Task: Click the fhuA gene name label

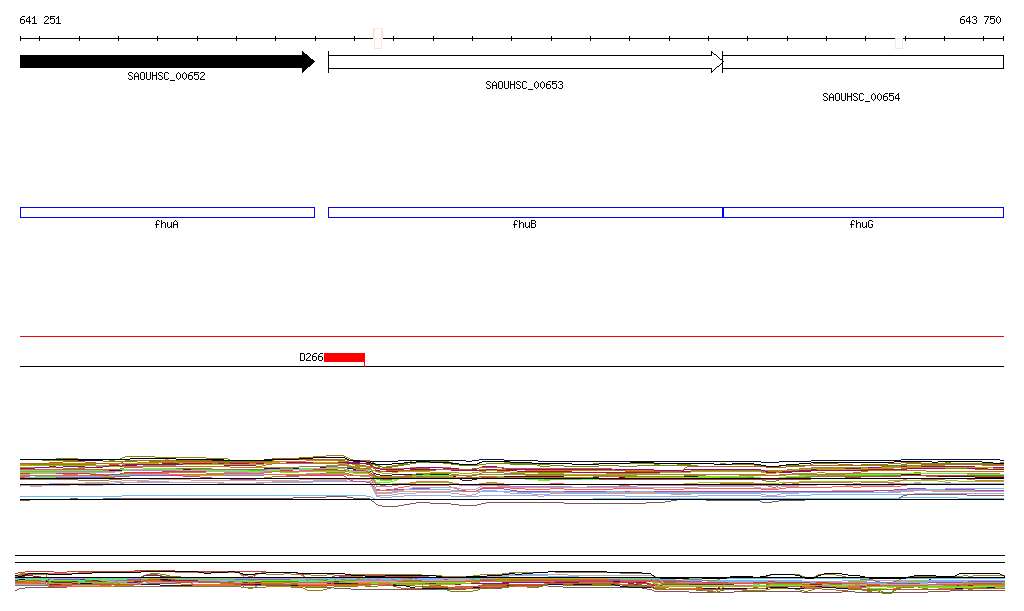Action: (x=167, y=225)
